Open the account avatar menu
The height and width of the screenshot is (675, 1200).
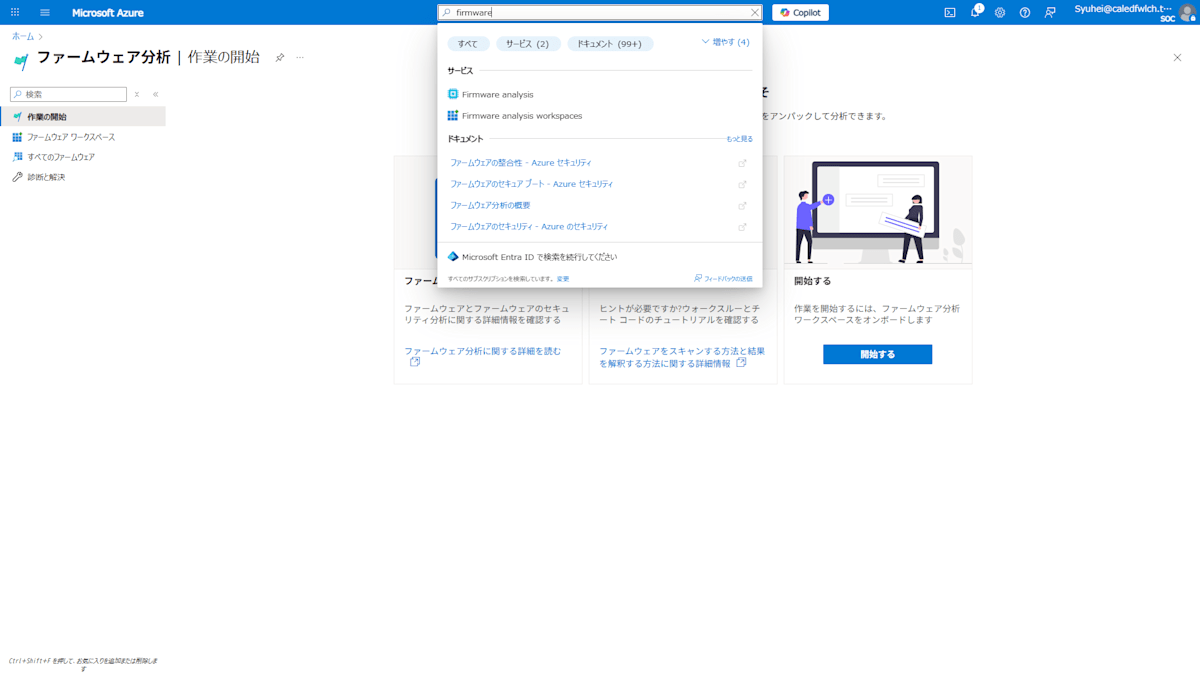pyautogui.click(x=1187, y=13)
